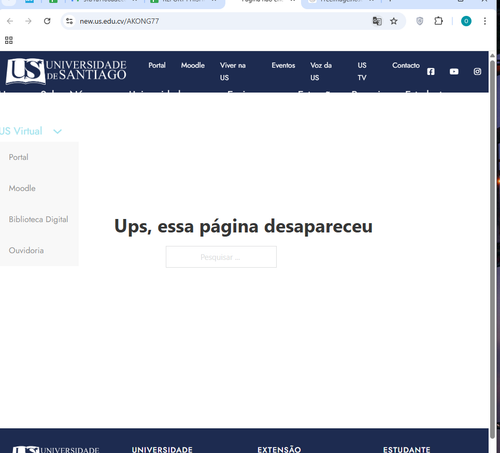Image resolution: width=500 pixels, height=453 pixels.
Task: Click the heading Ups, essa página desapareceu
Action: 243,226
